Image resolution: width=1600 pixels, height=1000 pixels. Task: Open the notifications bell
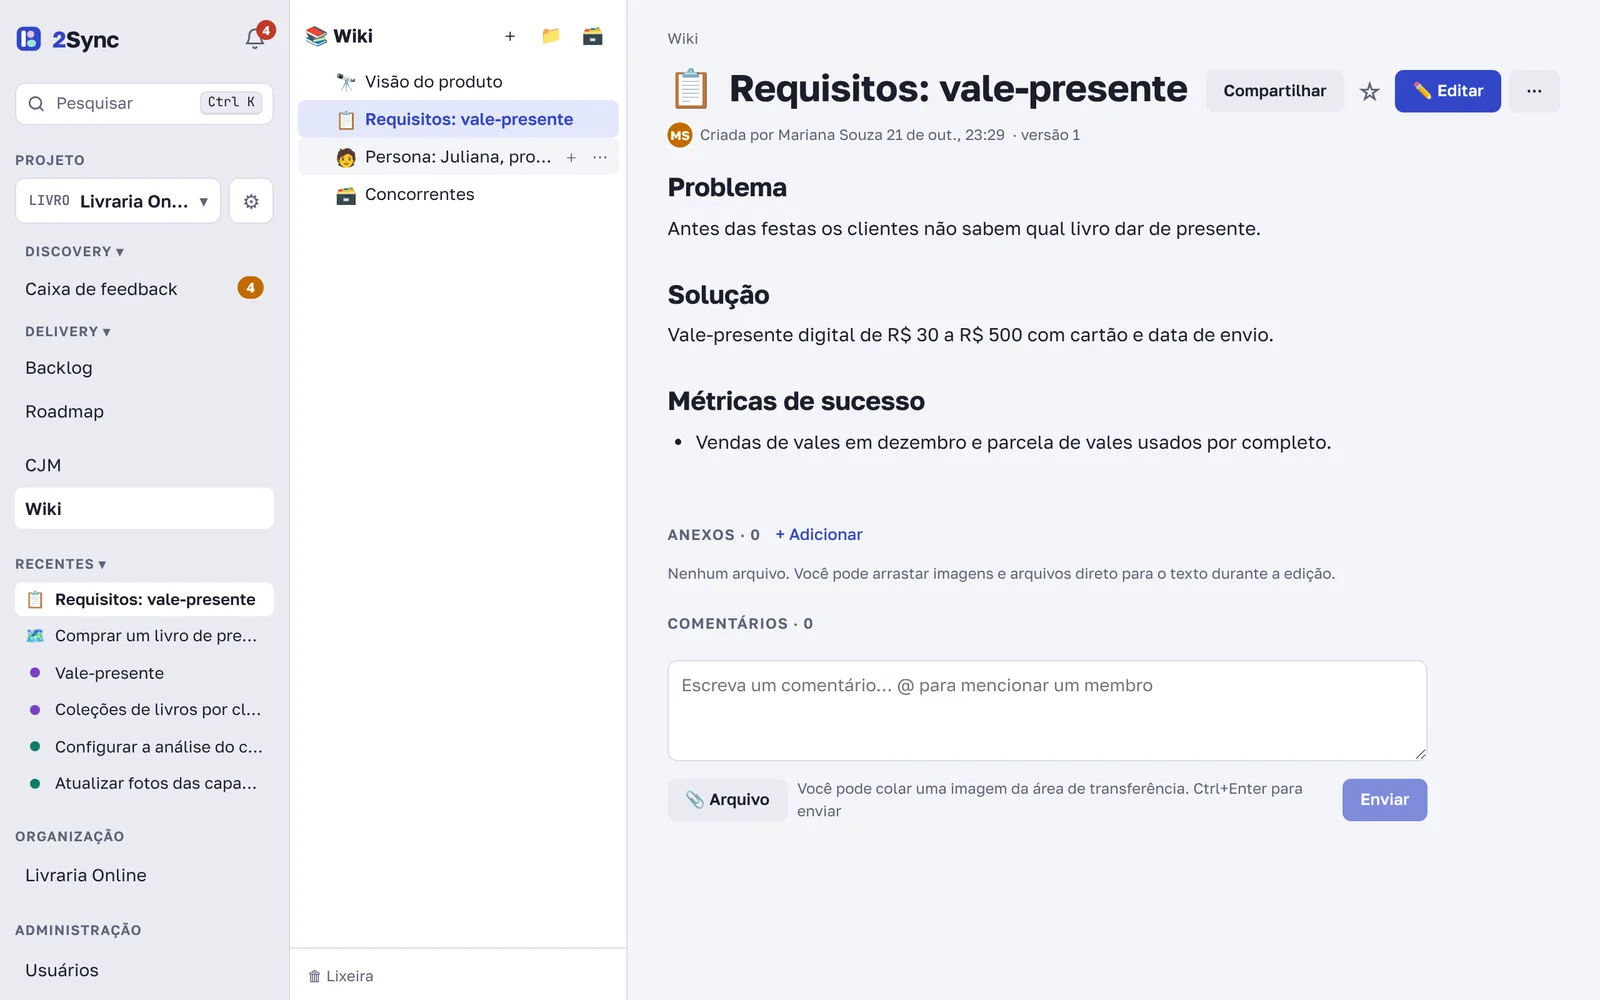255,39
